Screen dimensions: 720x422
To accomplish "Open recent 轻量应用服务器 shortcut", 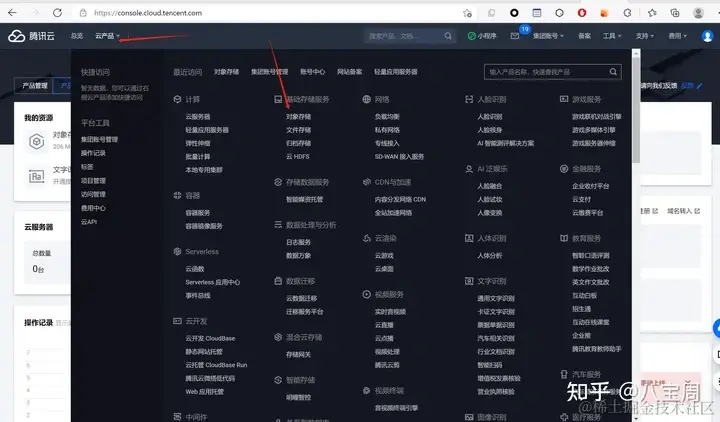I will 396,72.
